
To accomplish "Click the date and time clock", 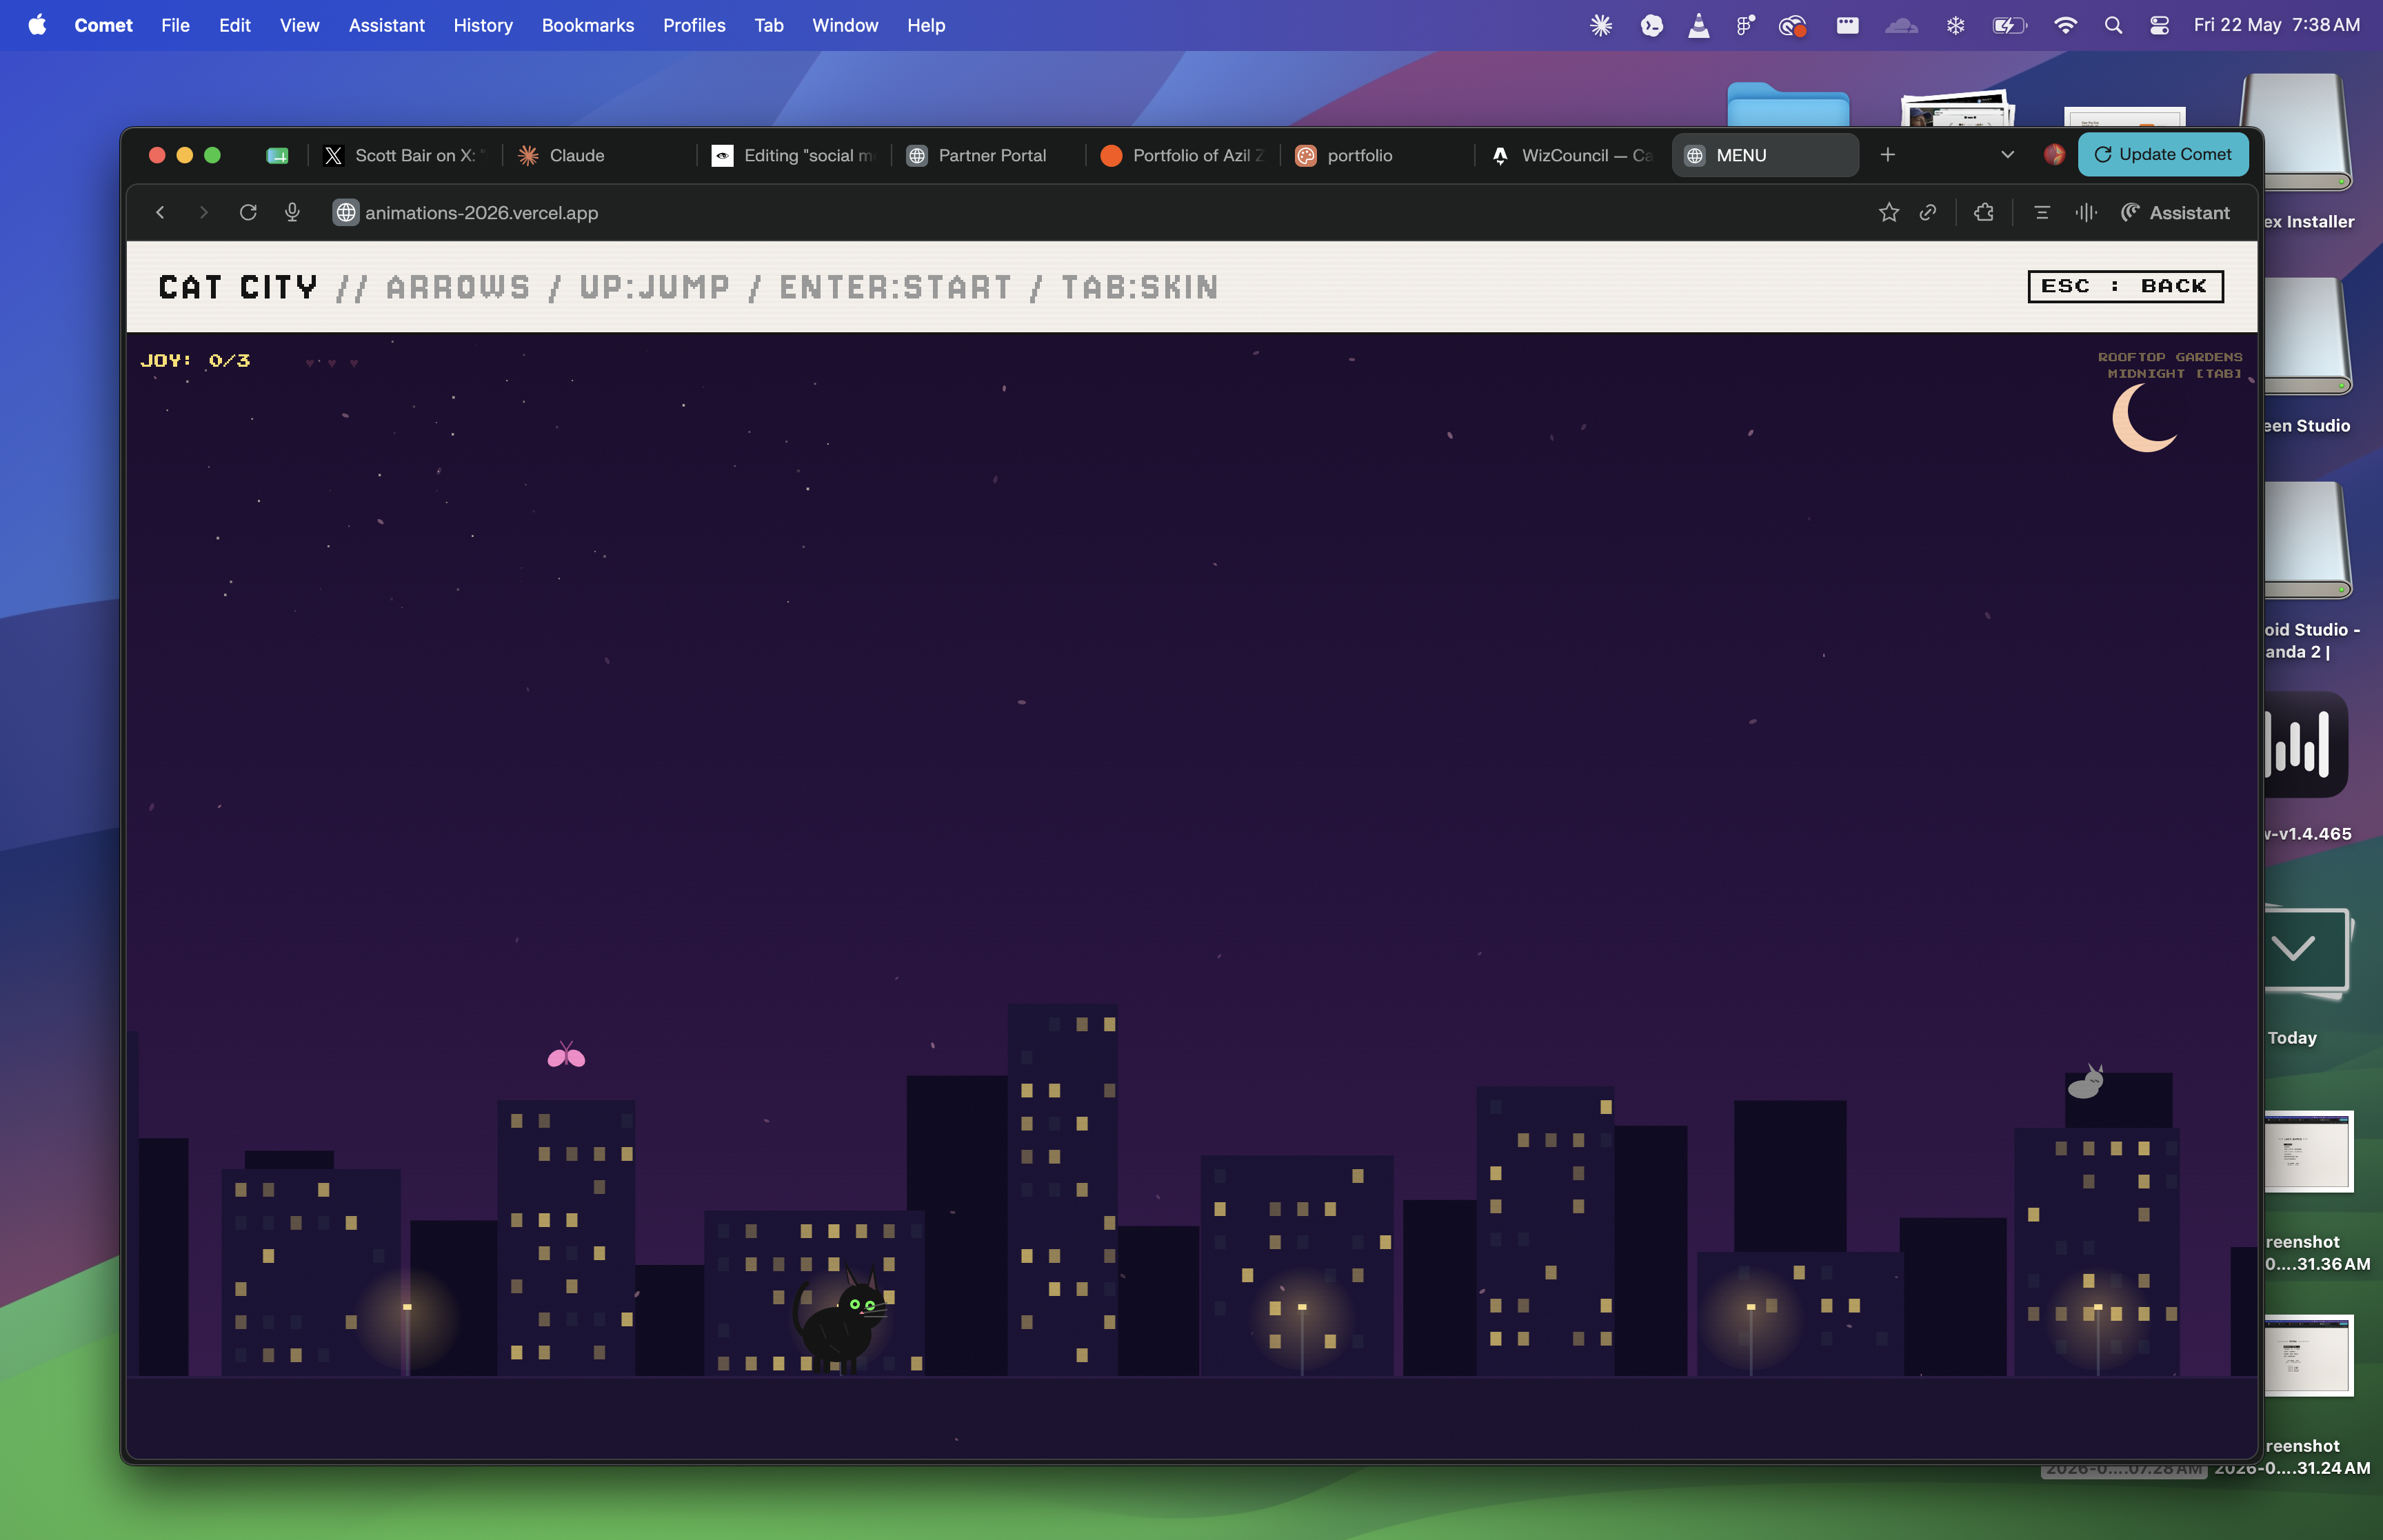I will [2276, 25].
